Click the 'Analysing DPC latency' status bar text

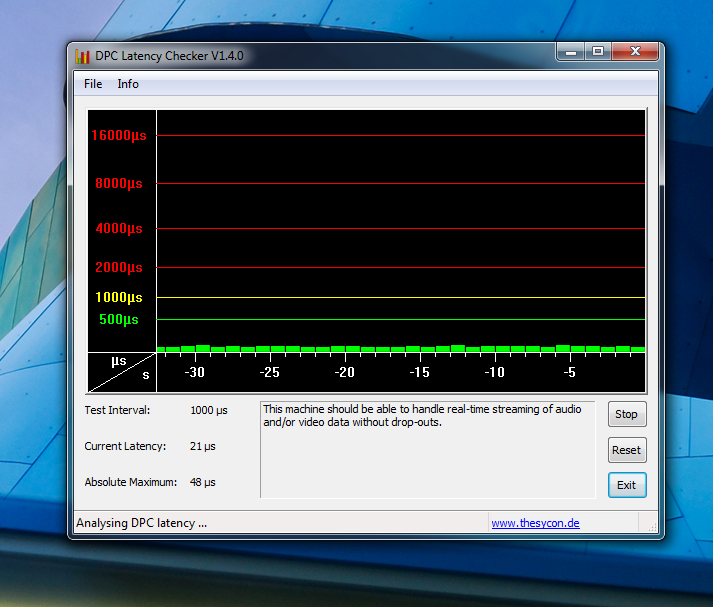(x=142, y=523)
